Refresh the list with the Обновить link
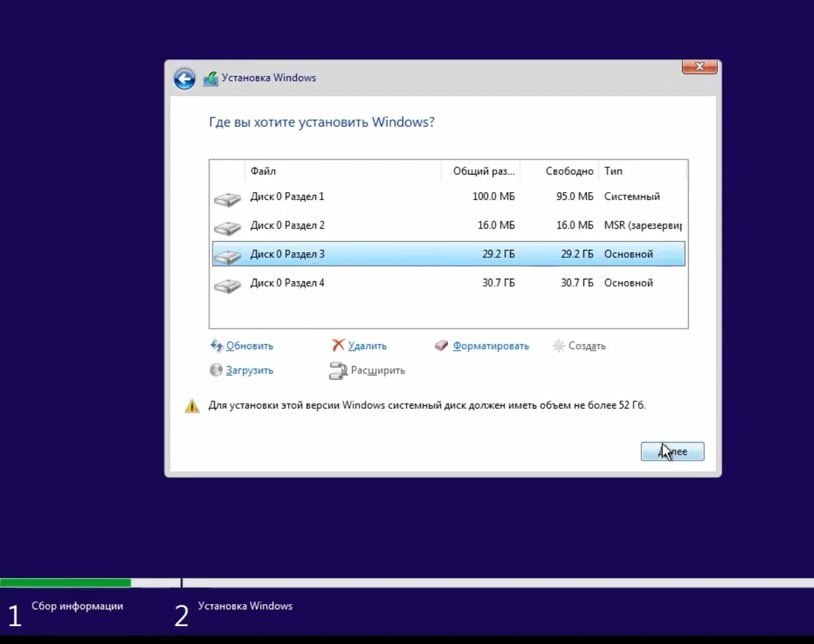Image resolution: width=814 pixels, height=644 pixels. pos(249,346)
